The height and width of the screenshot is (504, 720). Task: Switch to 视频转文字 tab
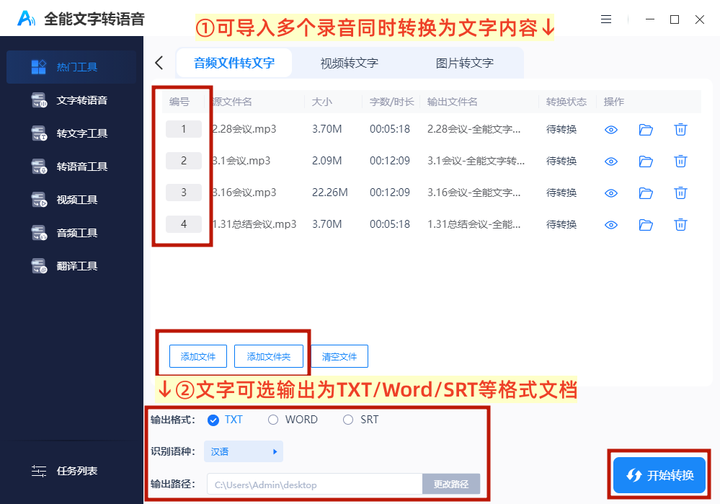pyautogui.click(x=349, y=63)
